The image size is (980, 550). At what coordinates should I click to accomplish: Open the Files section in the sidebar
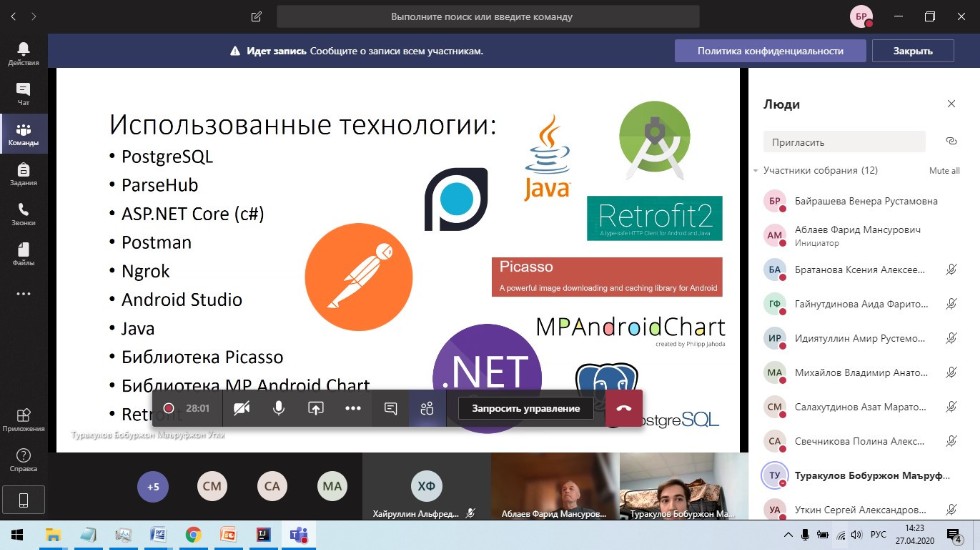tap(23, 254)
